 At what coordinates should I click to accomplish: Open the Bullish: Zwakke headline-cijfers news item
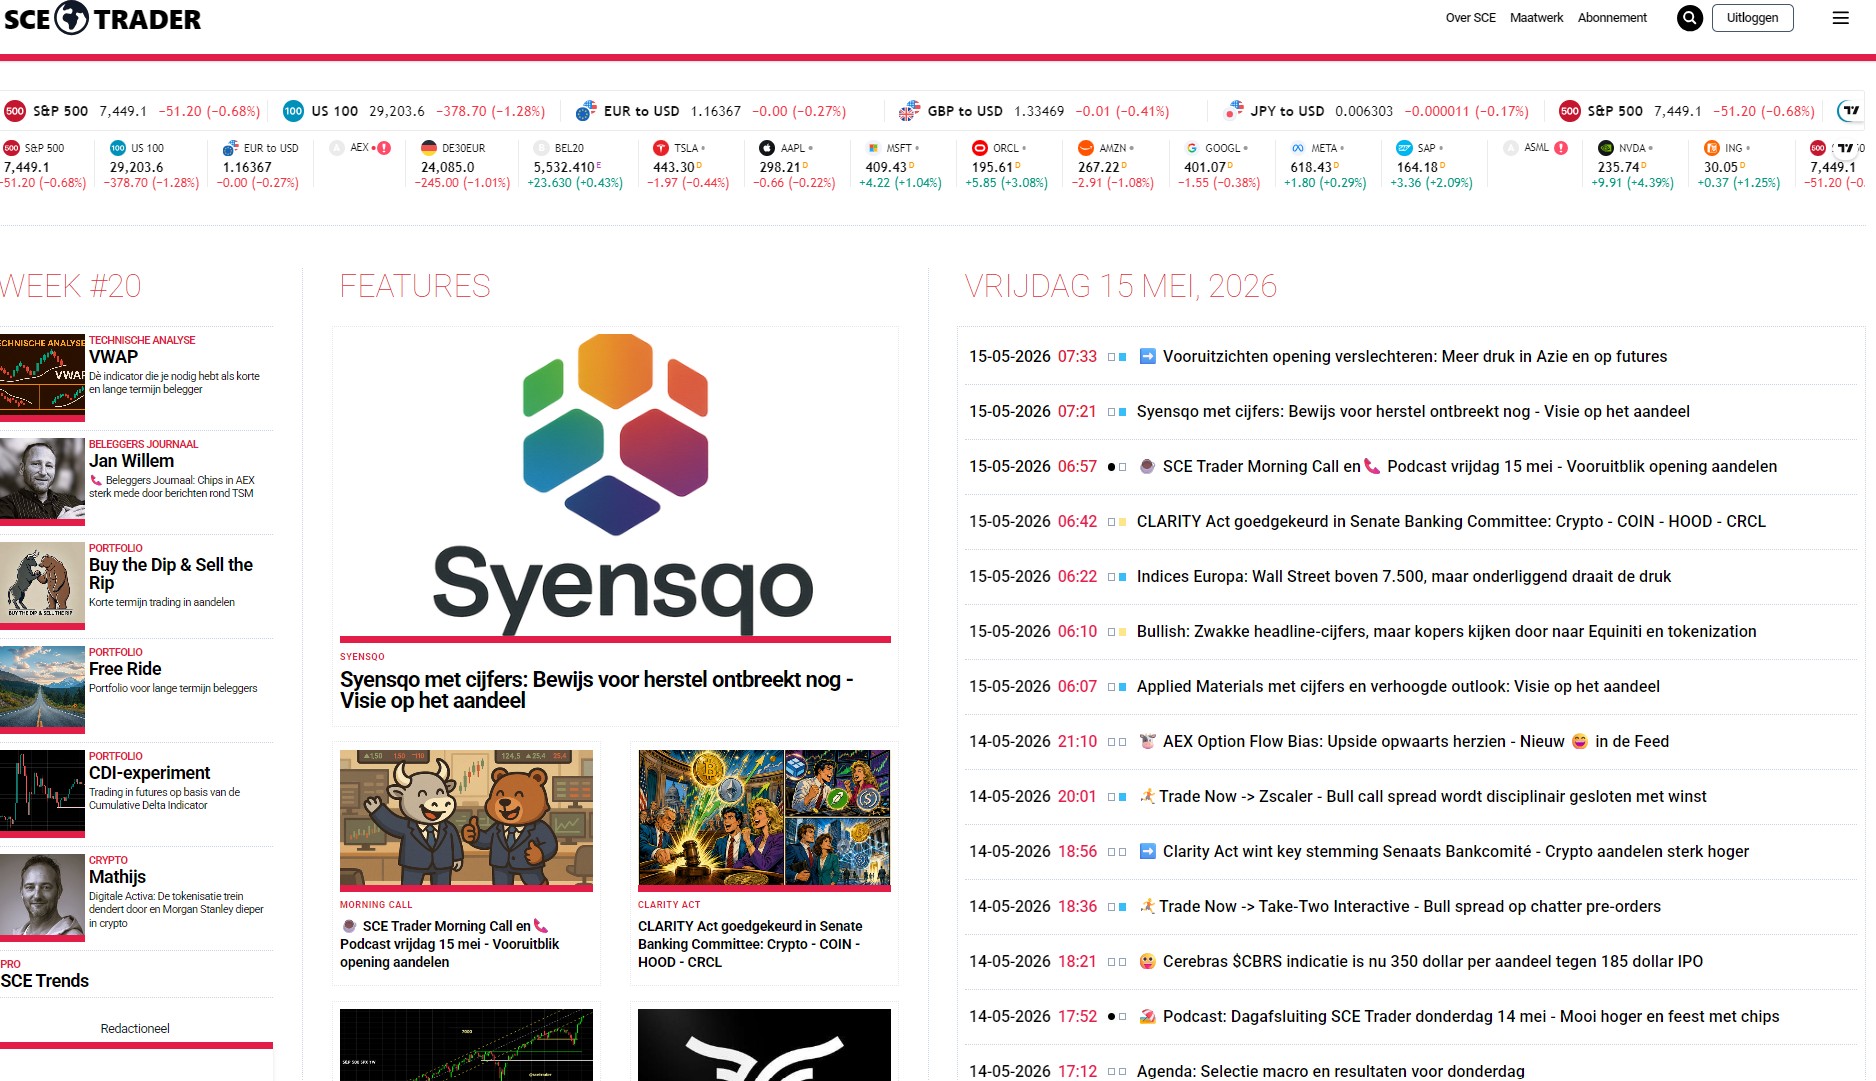[1447, 631]
